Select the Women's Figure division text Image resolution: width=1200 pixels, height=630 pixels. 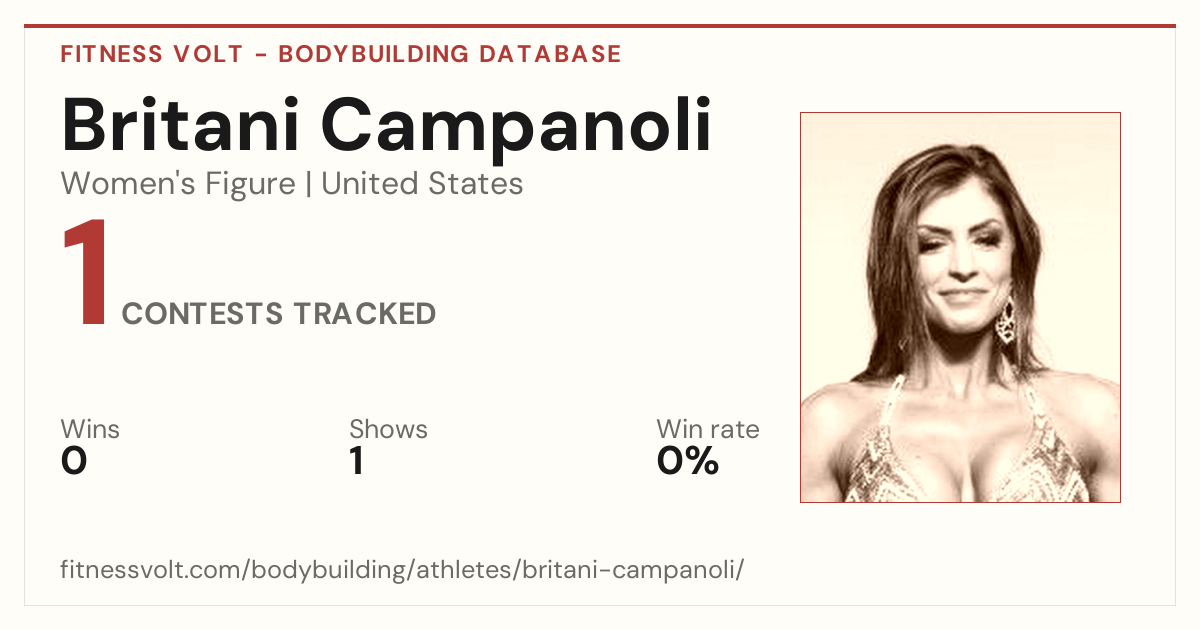[x=178, y=184]
